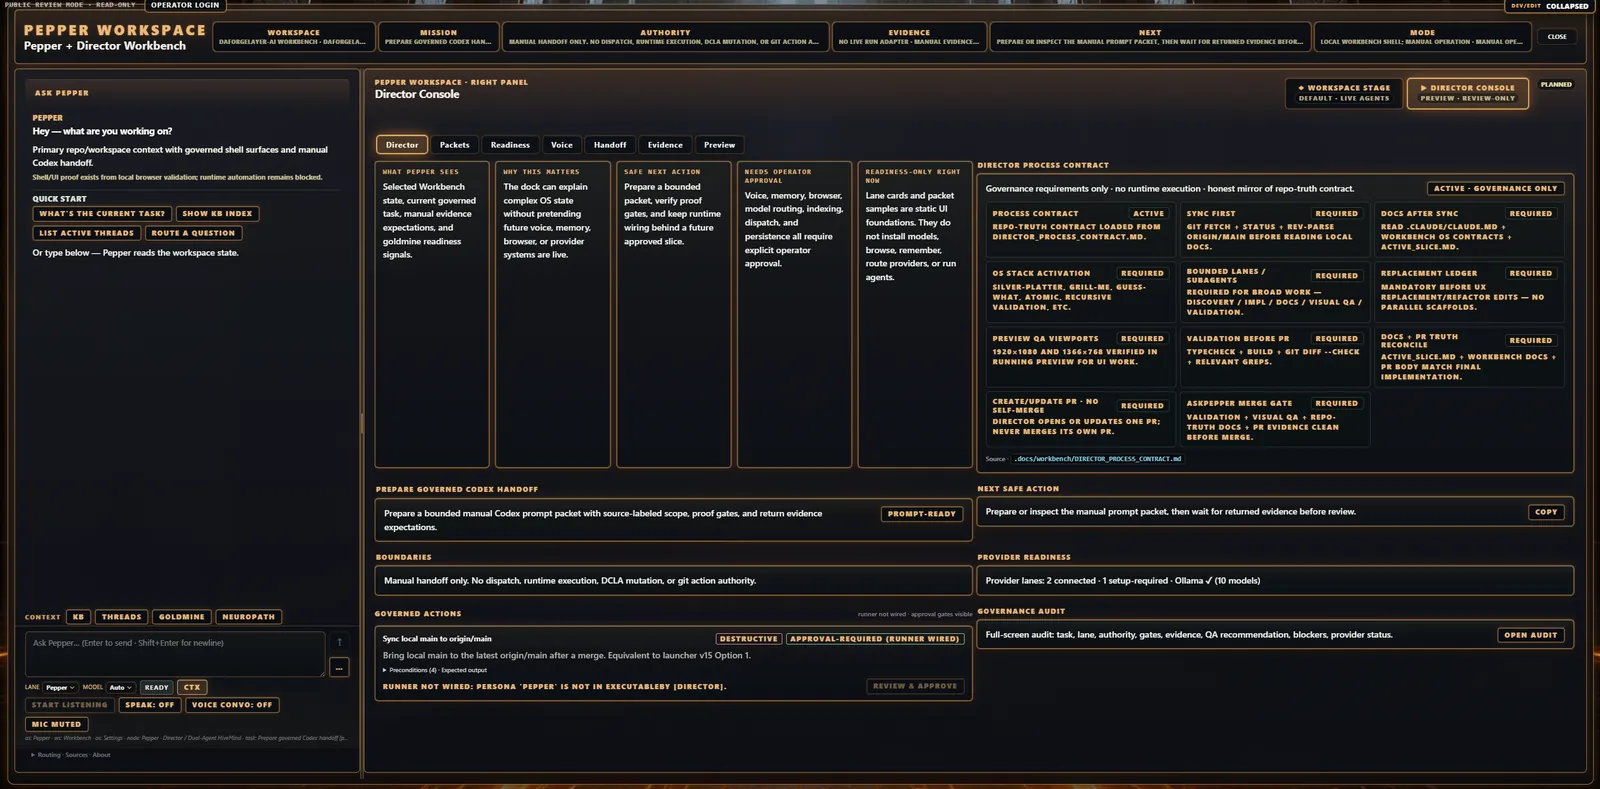The image size is (1600, 789).
Task: Click the Sync First Required tile
Action: pyautogui.click(x=1273, y=230)
